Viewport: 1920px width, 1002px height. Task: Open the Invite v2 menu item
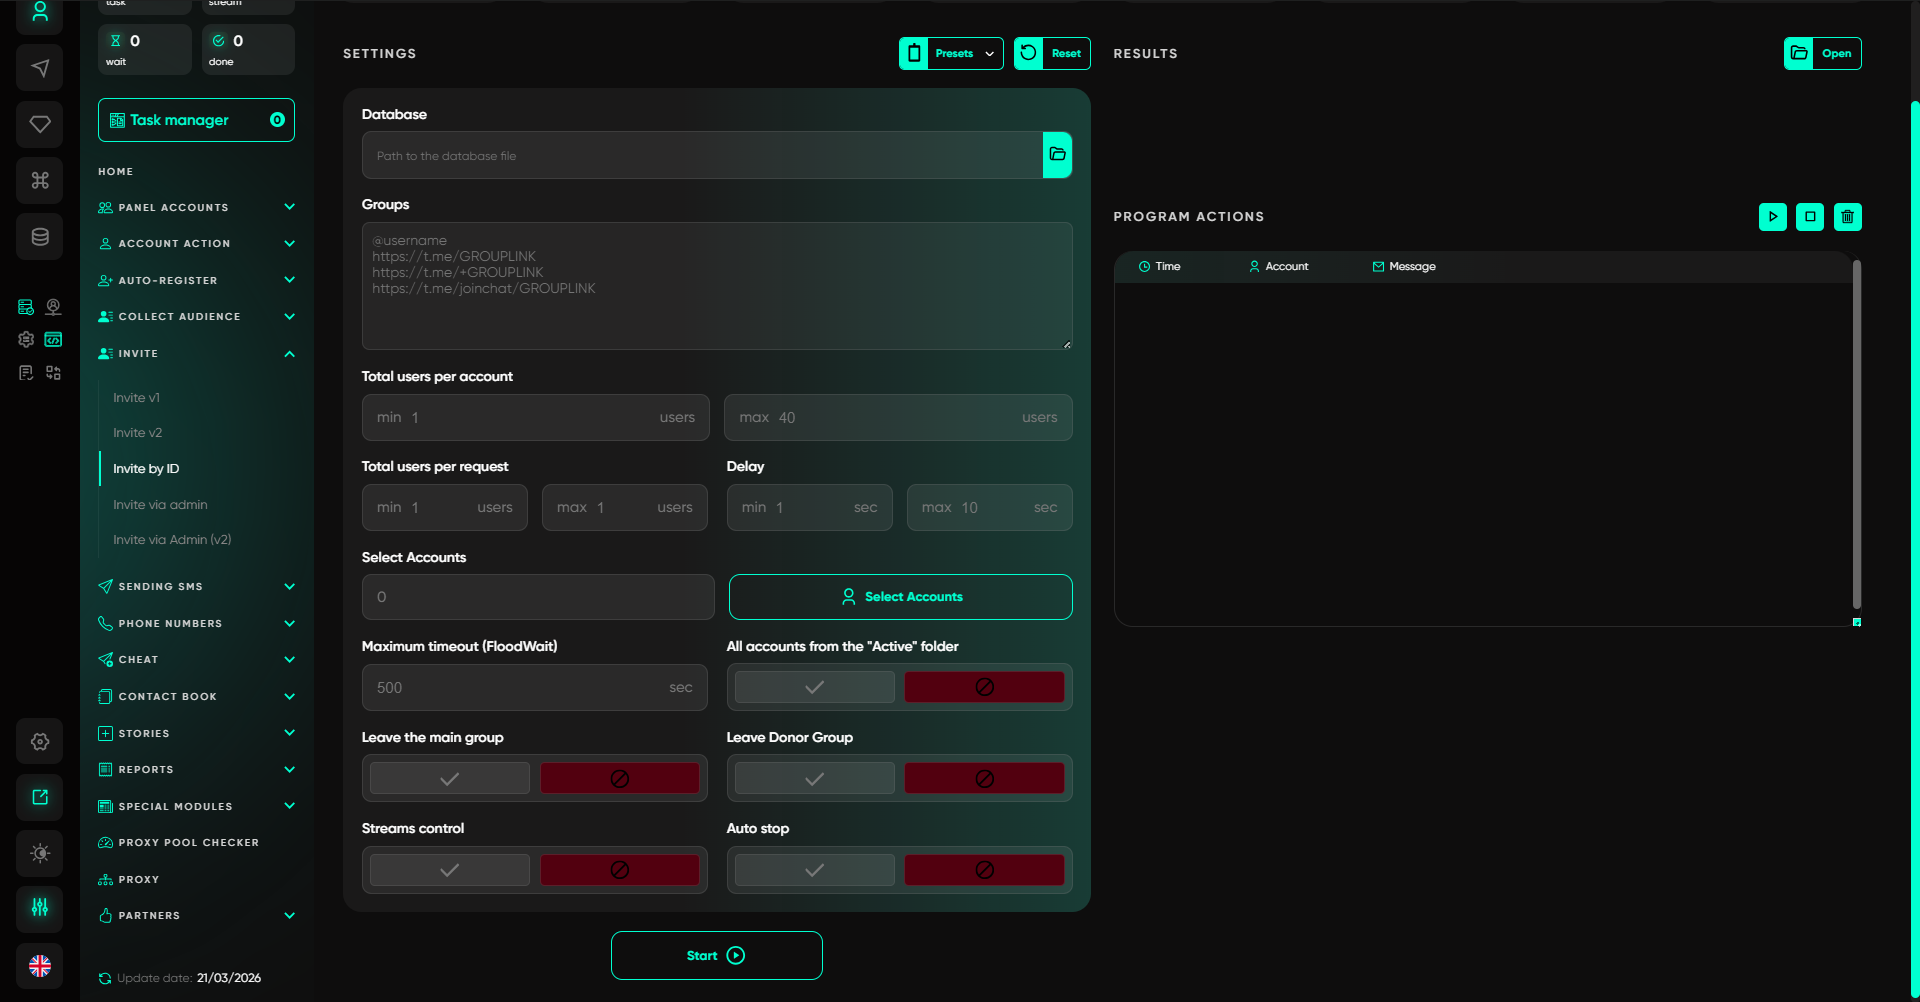pos(137,433)
